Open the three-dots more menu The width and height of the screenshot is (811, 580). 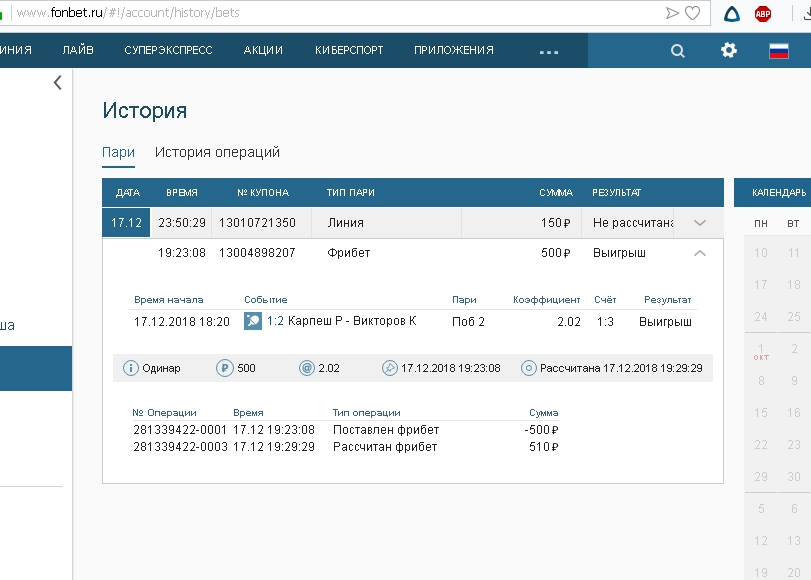(548, 51)
